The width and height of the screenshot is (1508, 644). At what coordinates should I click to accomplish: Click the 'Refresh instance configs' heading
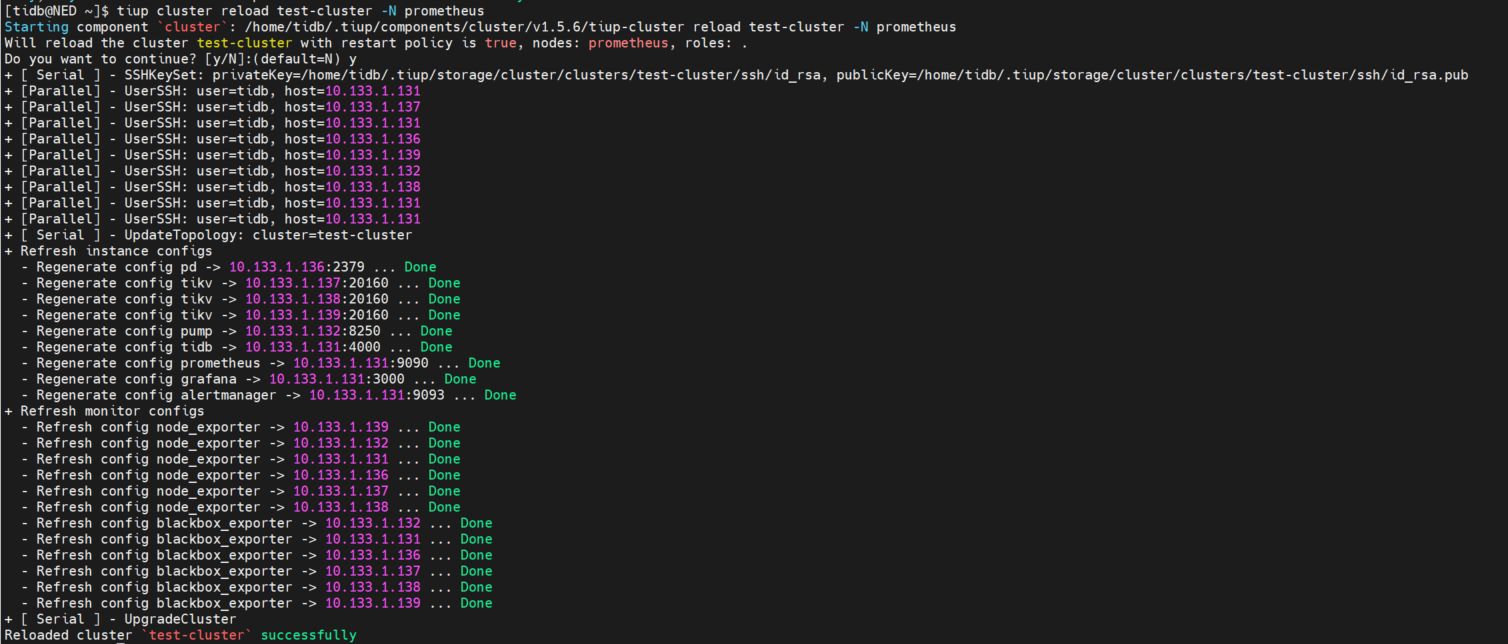coord(116,251)
